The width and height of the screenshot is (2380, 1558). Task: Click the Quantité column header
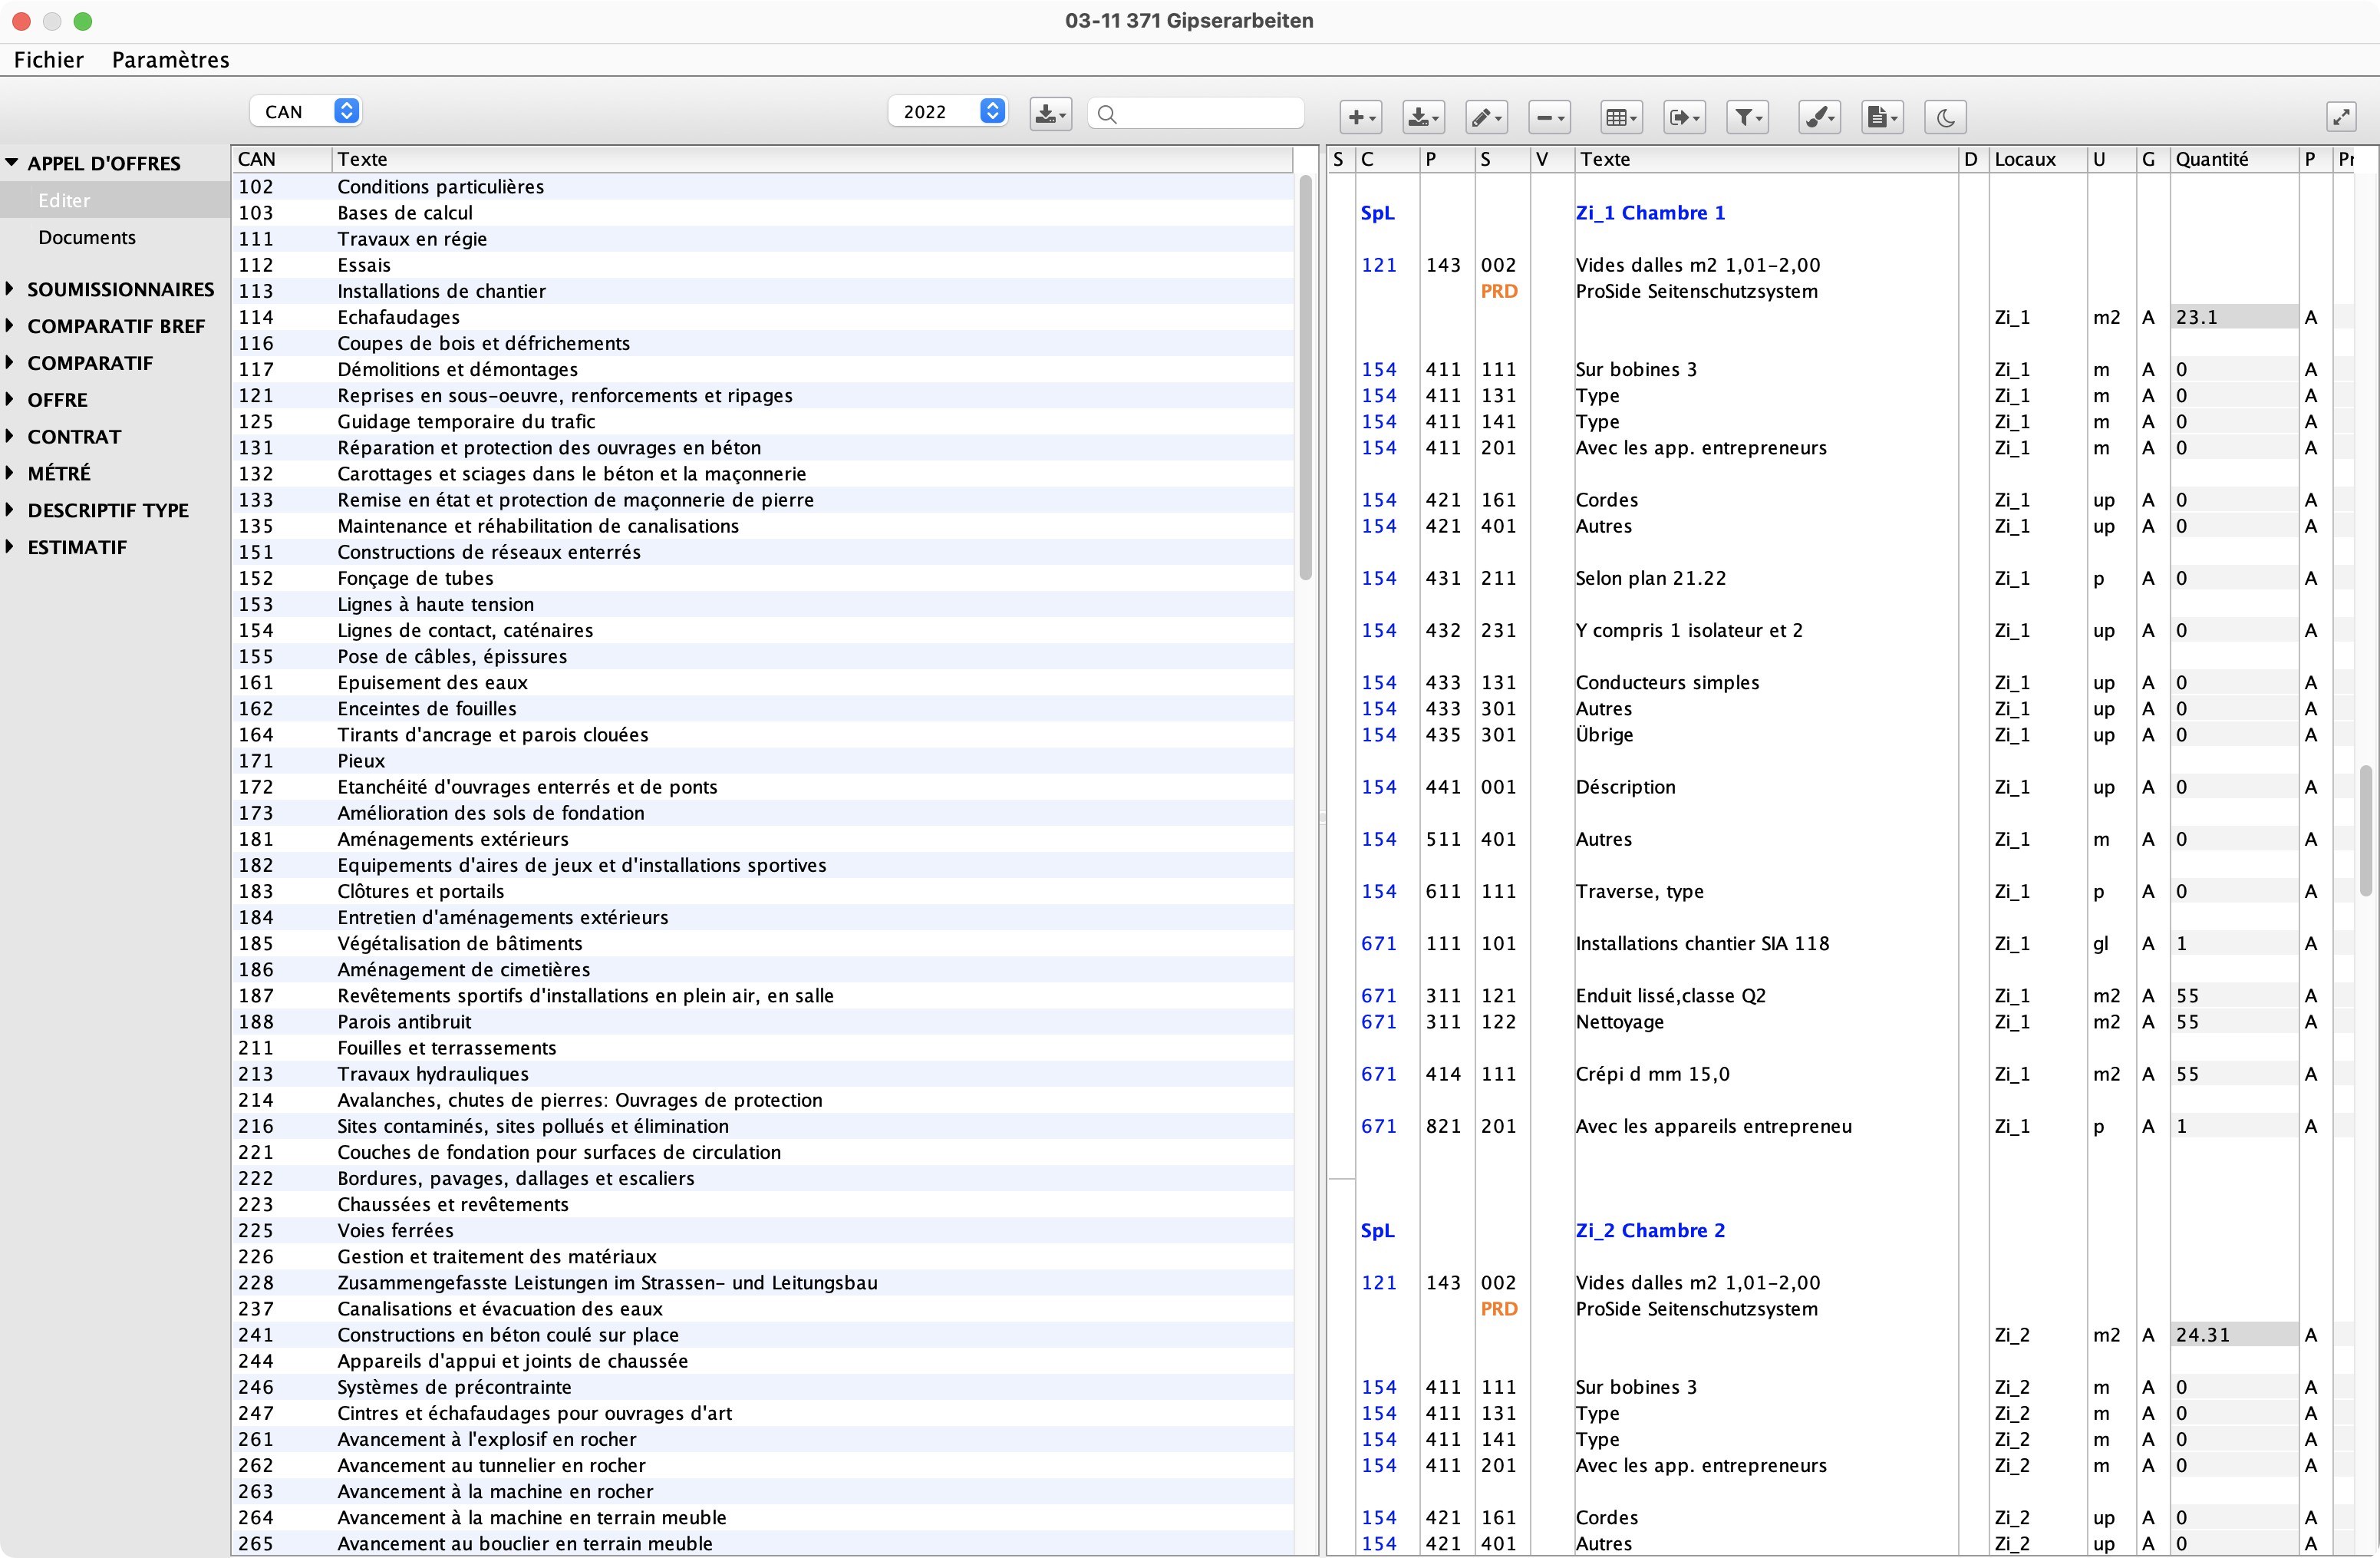[x=2233, y=159]
